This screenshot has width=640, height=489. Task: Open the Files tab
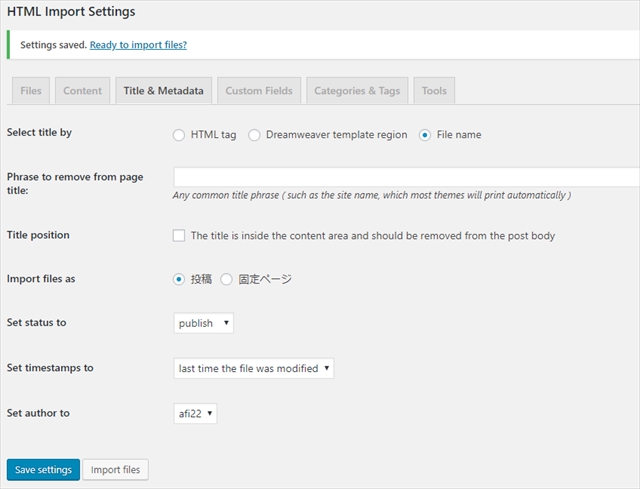[31, 91]
